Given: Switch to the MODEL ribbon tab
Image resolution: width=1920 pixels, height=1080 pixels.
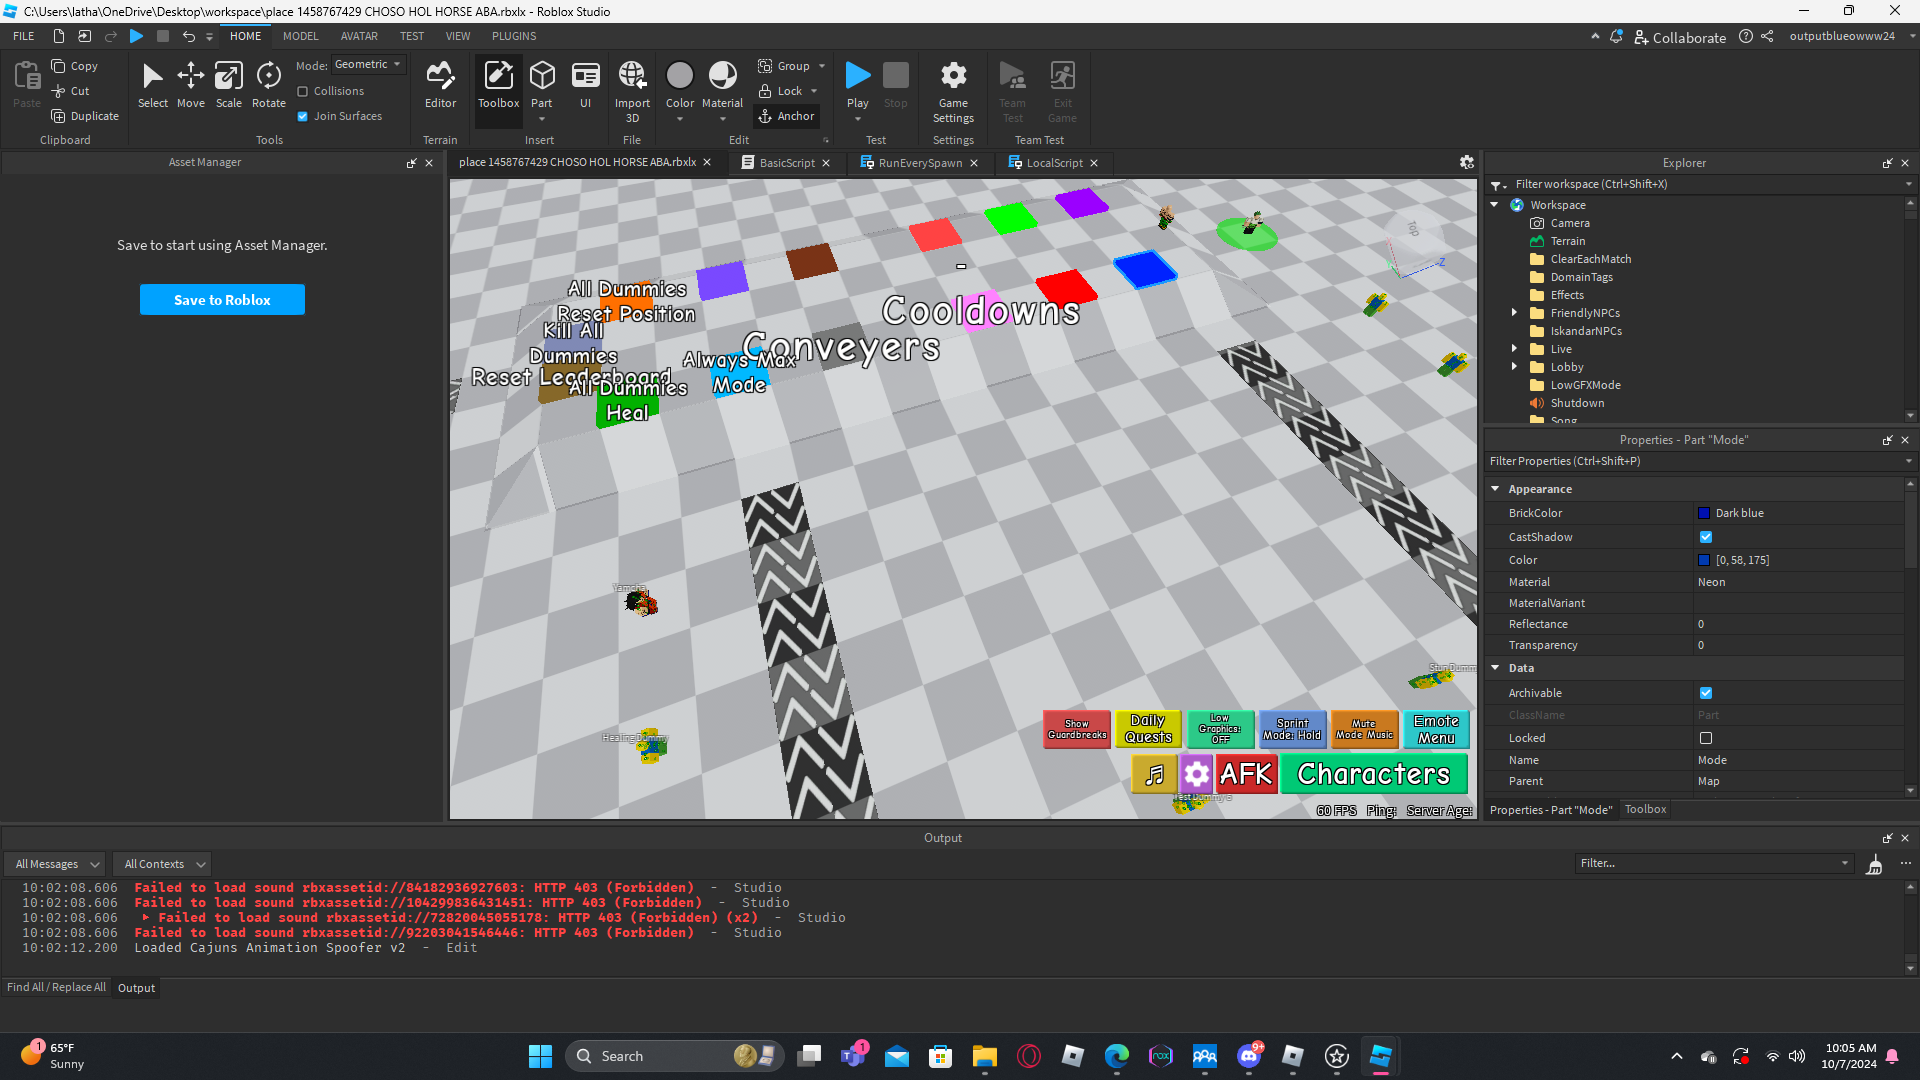Looking at the screenshot, I should pos(300,36).
